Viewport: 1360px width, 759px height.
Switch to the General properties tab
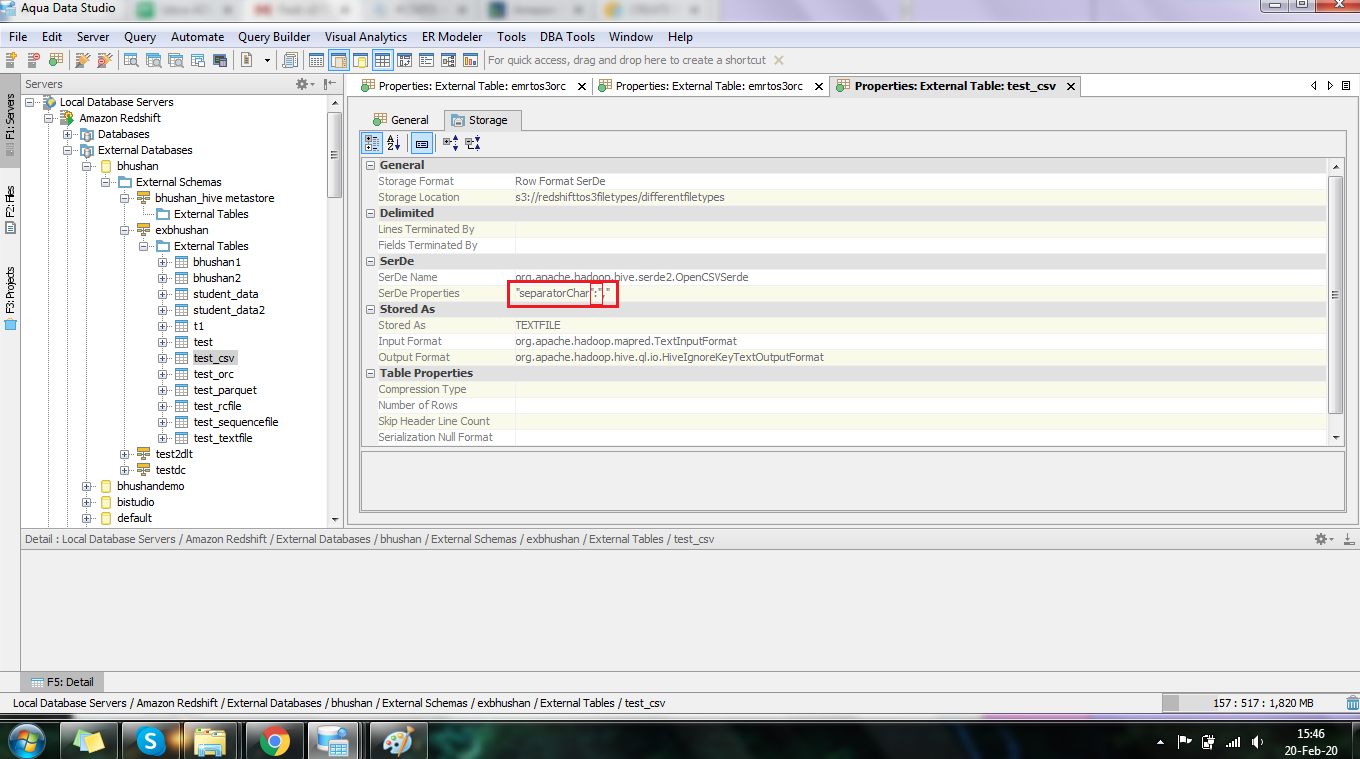tap(400, 120)
